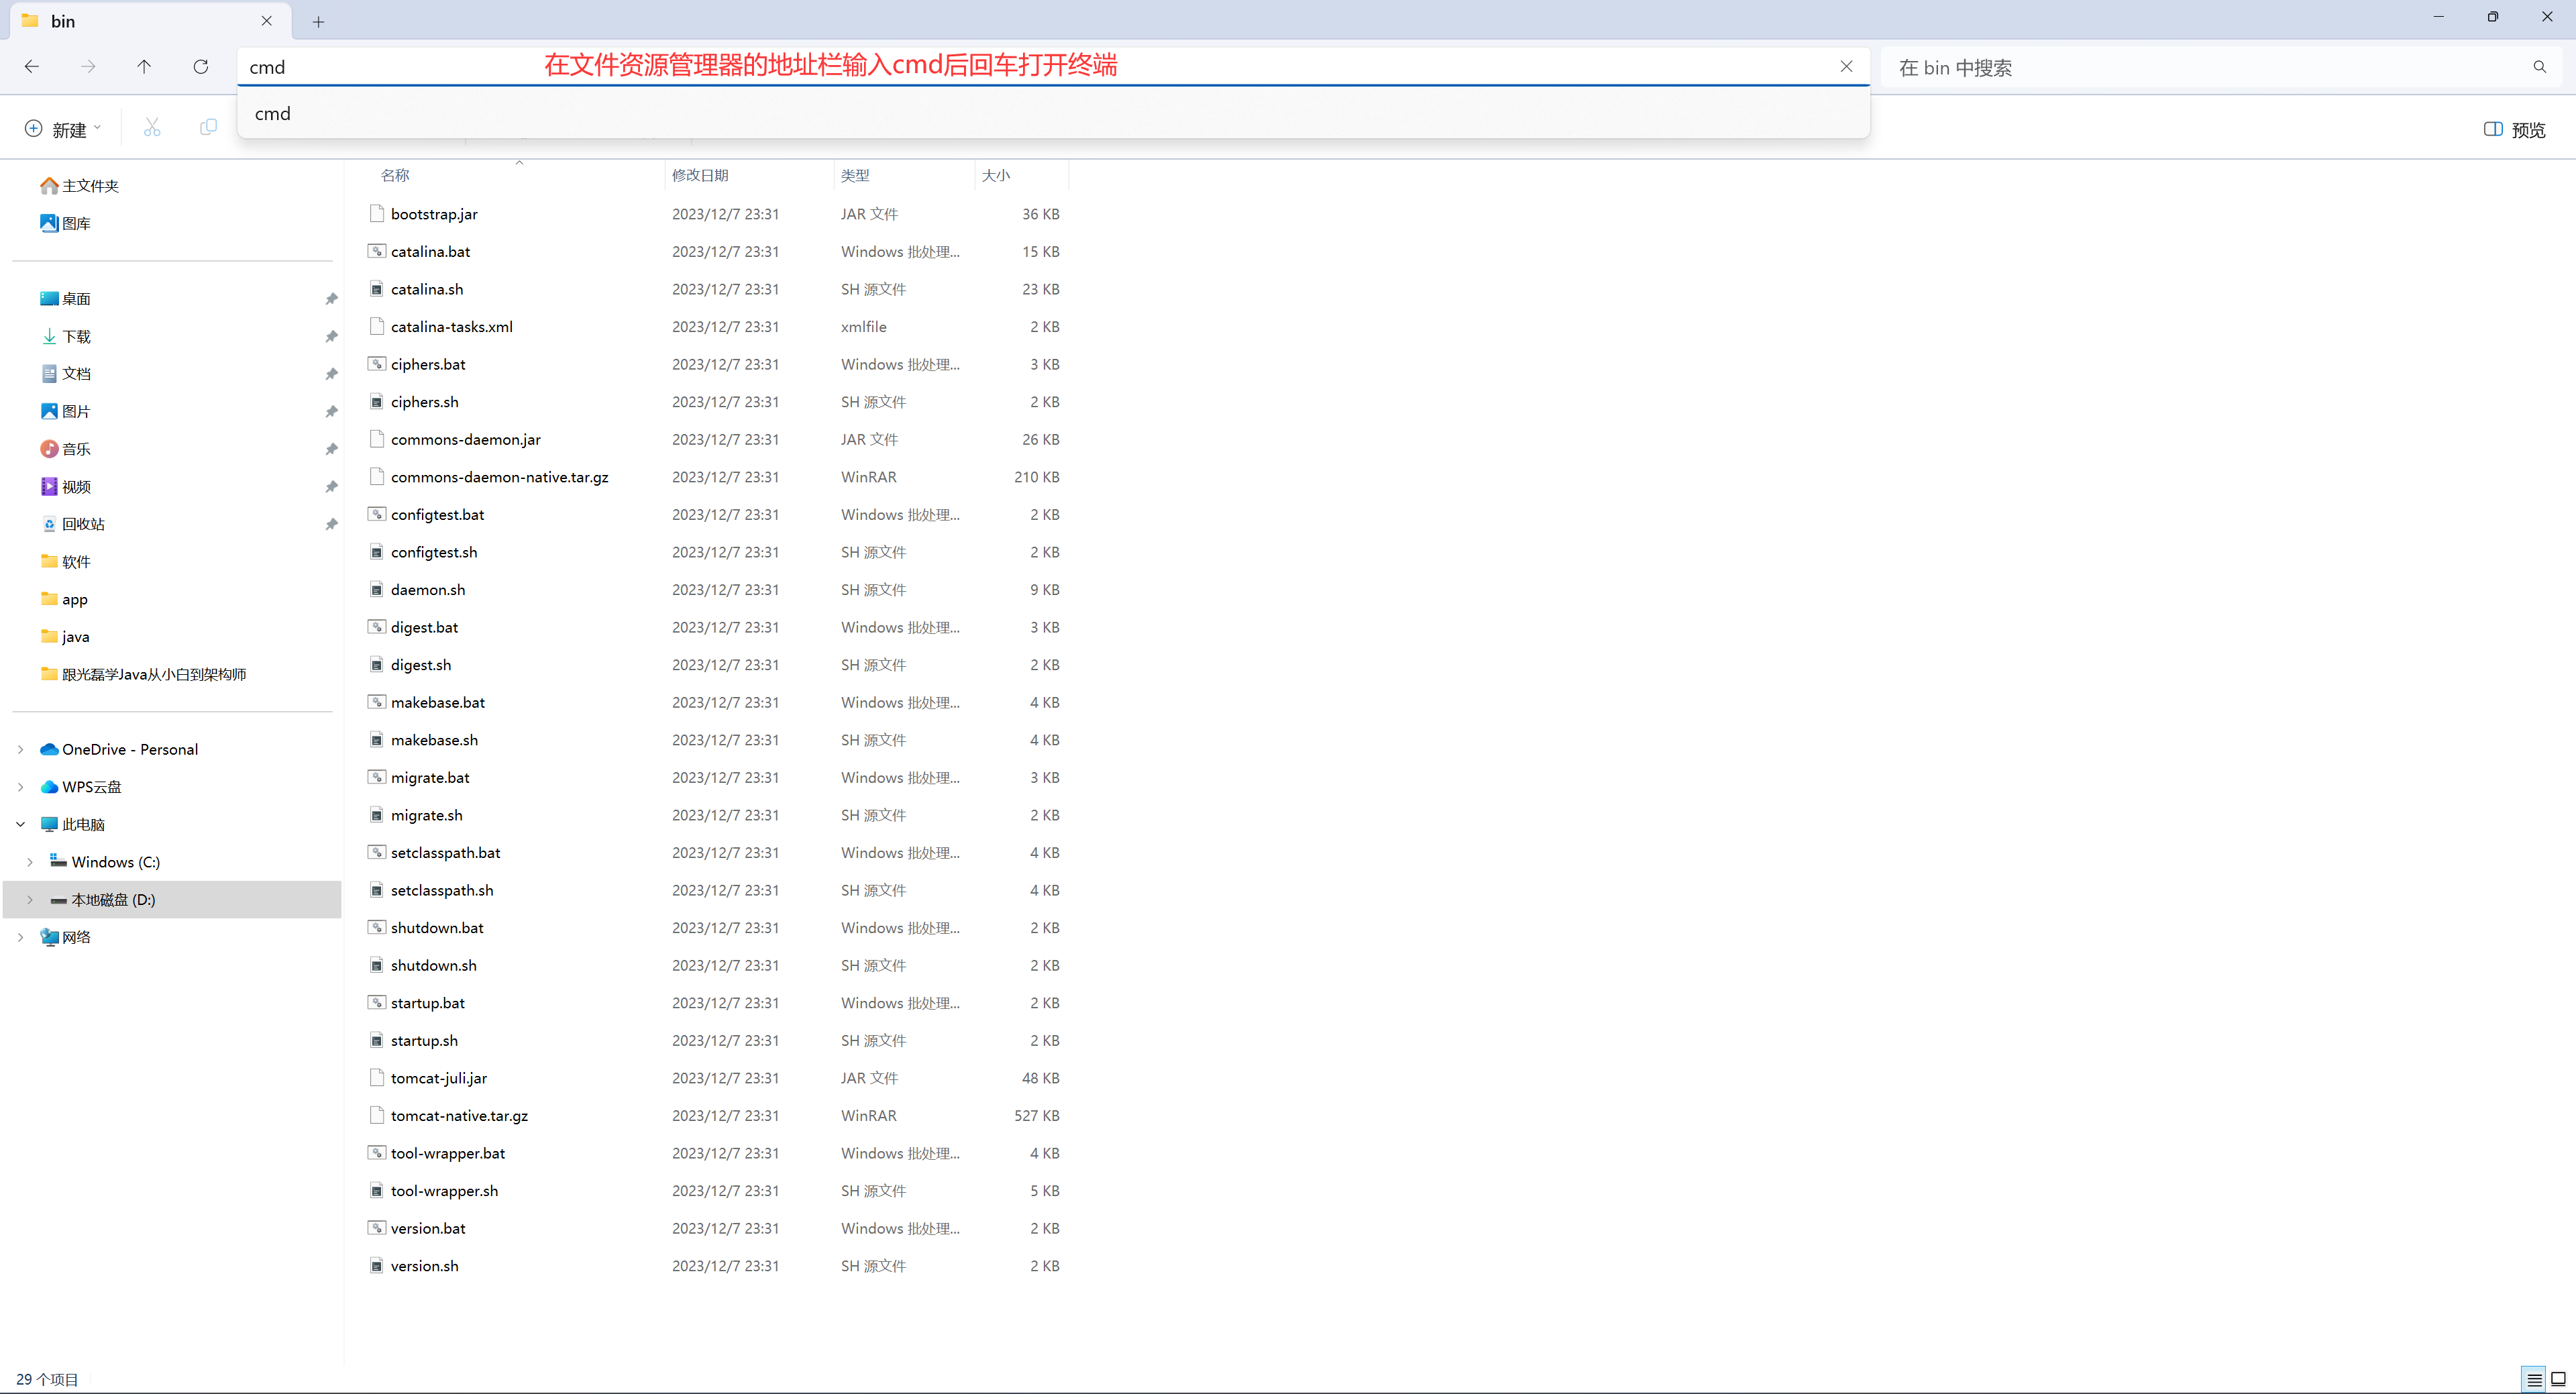Toggle the 预览 preview pane
The image size is (2576, 1394).
2514,129
